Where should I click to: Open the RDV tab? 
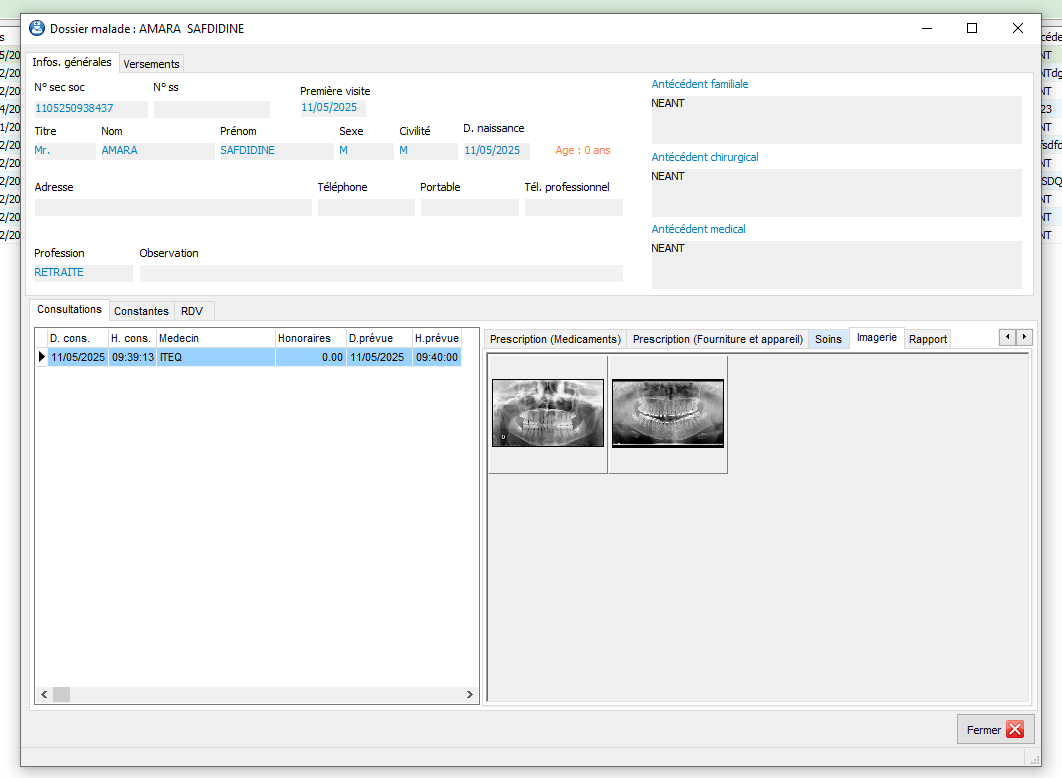coord(192,311)
